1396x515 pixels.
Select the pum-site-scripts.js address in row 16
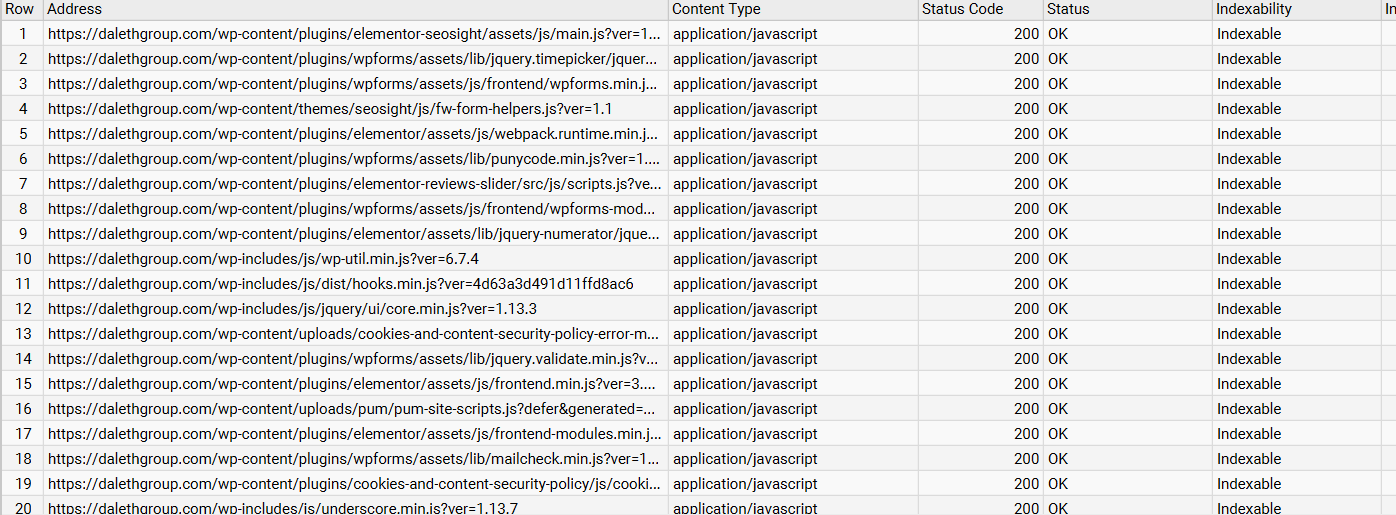tap(355, 409)
